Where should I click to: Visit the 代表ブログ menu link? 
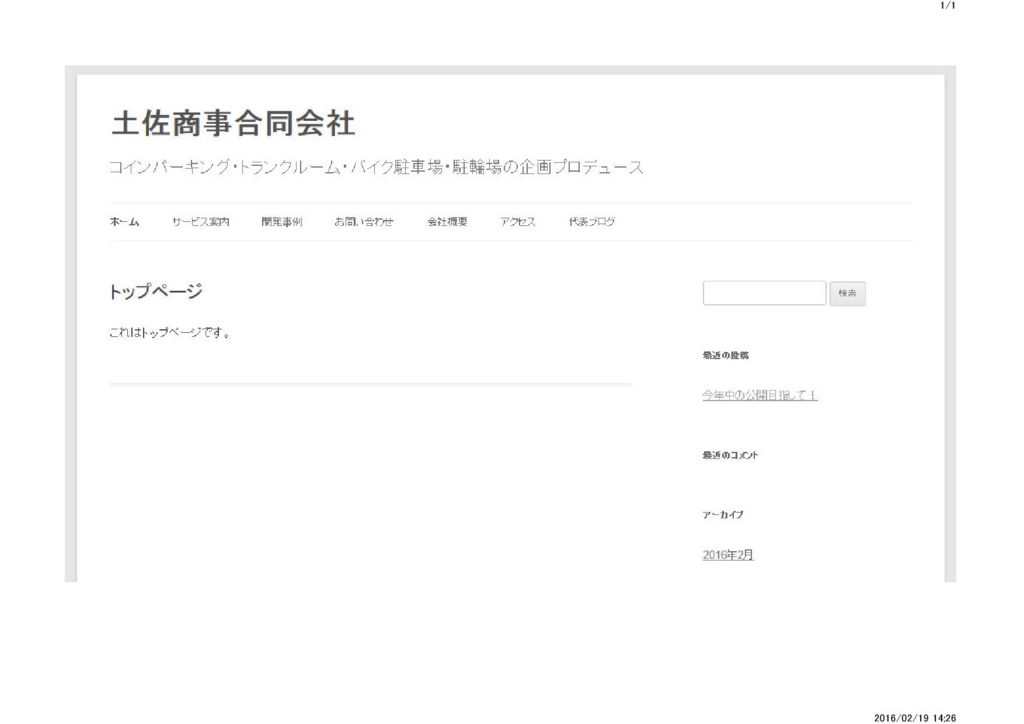coord(592,222)
